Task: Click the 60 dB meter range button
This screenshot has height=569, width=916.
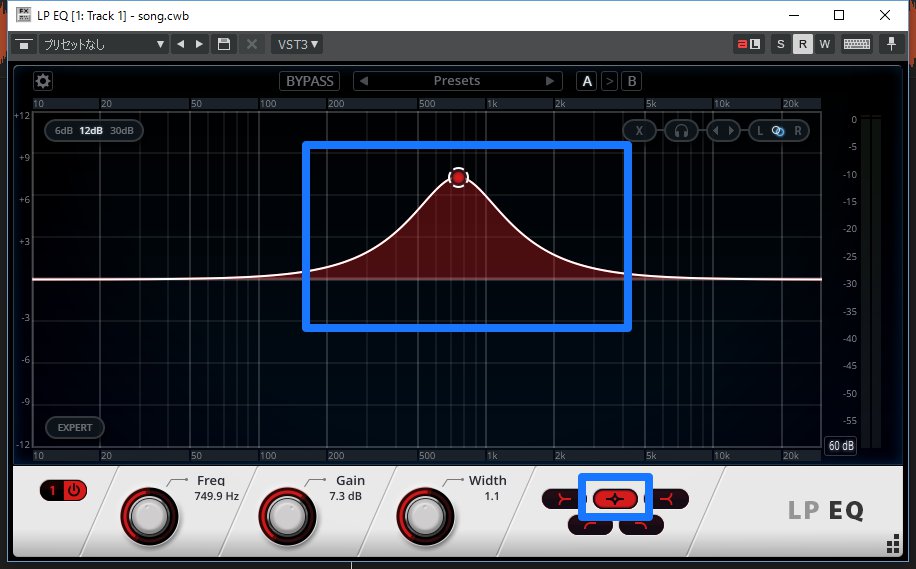Action: coord(840,446)
